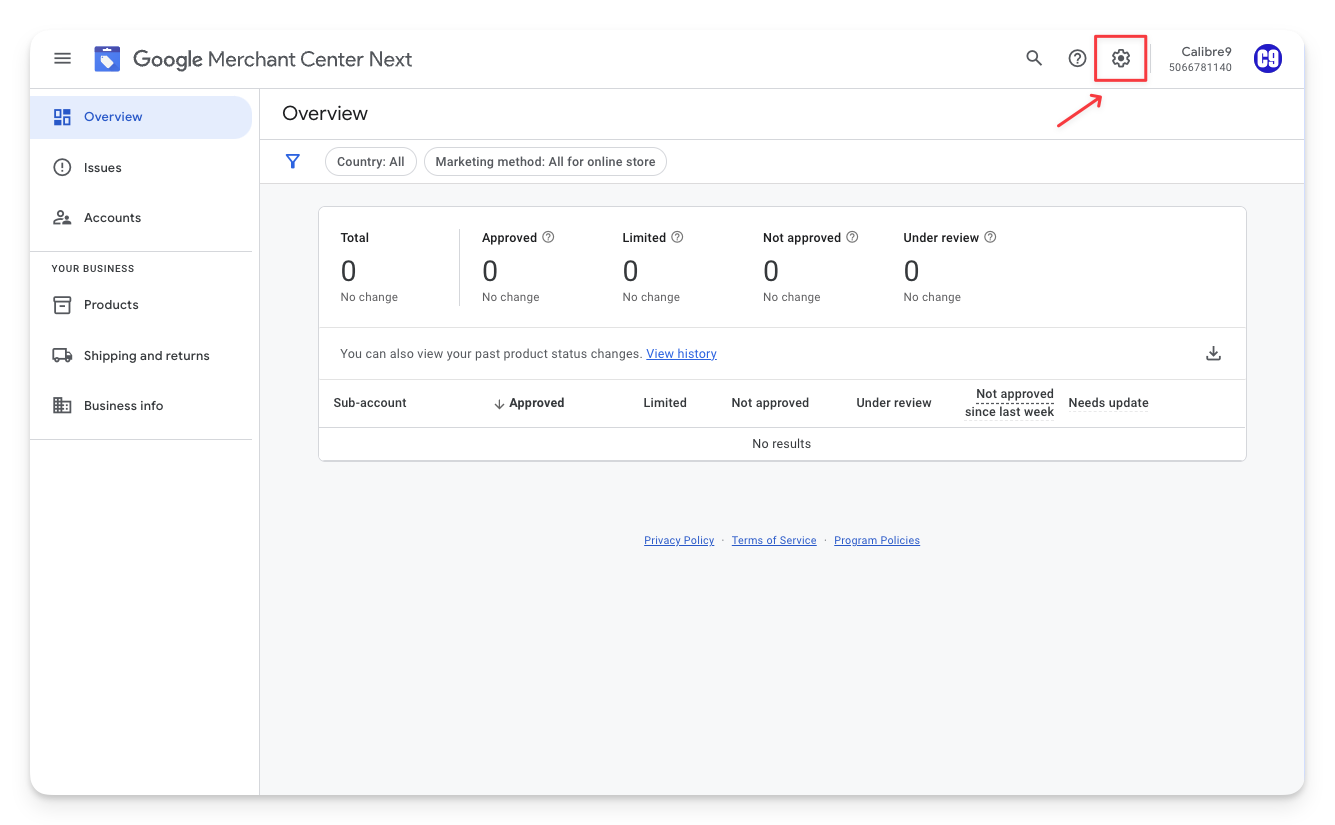Click the C9 account avatar
The image size is (1335, 825).
[x=1267, y=59]
